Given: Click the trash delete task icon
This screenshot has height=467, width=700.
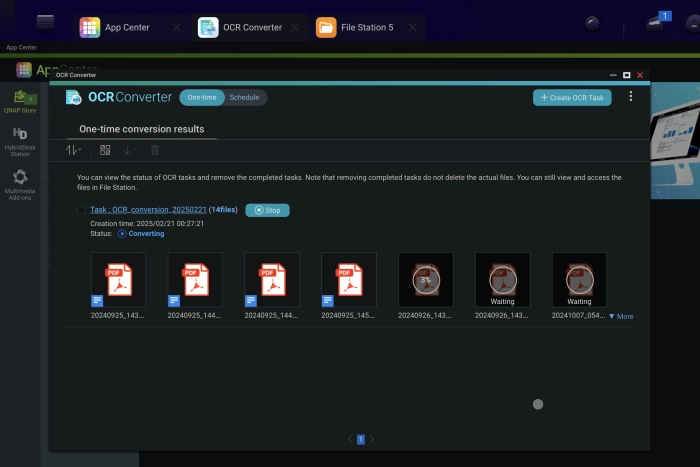Looking at the screenshot, I should tap(155, 150).
